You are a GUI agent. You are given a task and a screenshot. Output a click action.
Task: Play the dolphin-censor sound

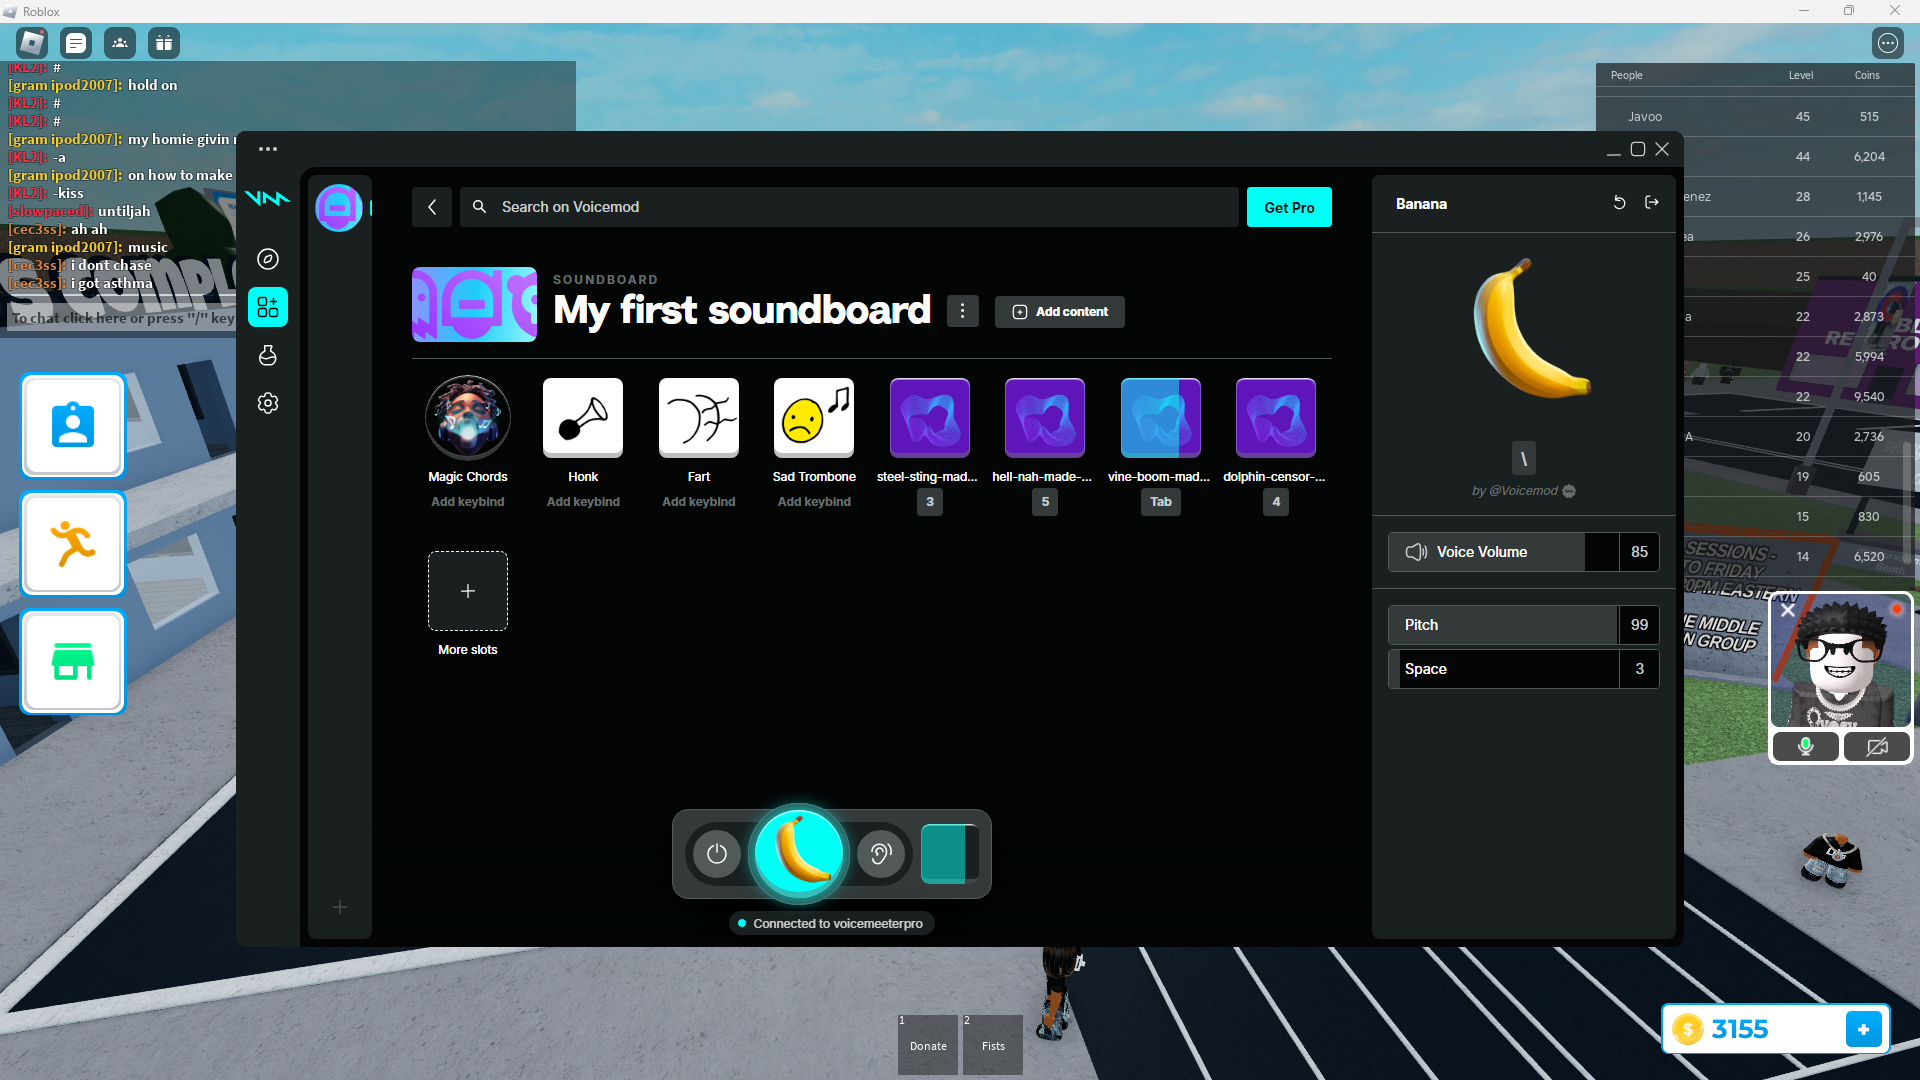coord(1276,417)
